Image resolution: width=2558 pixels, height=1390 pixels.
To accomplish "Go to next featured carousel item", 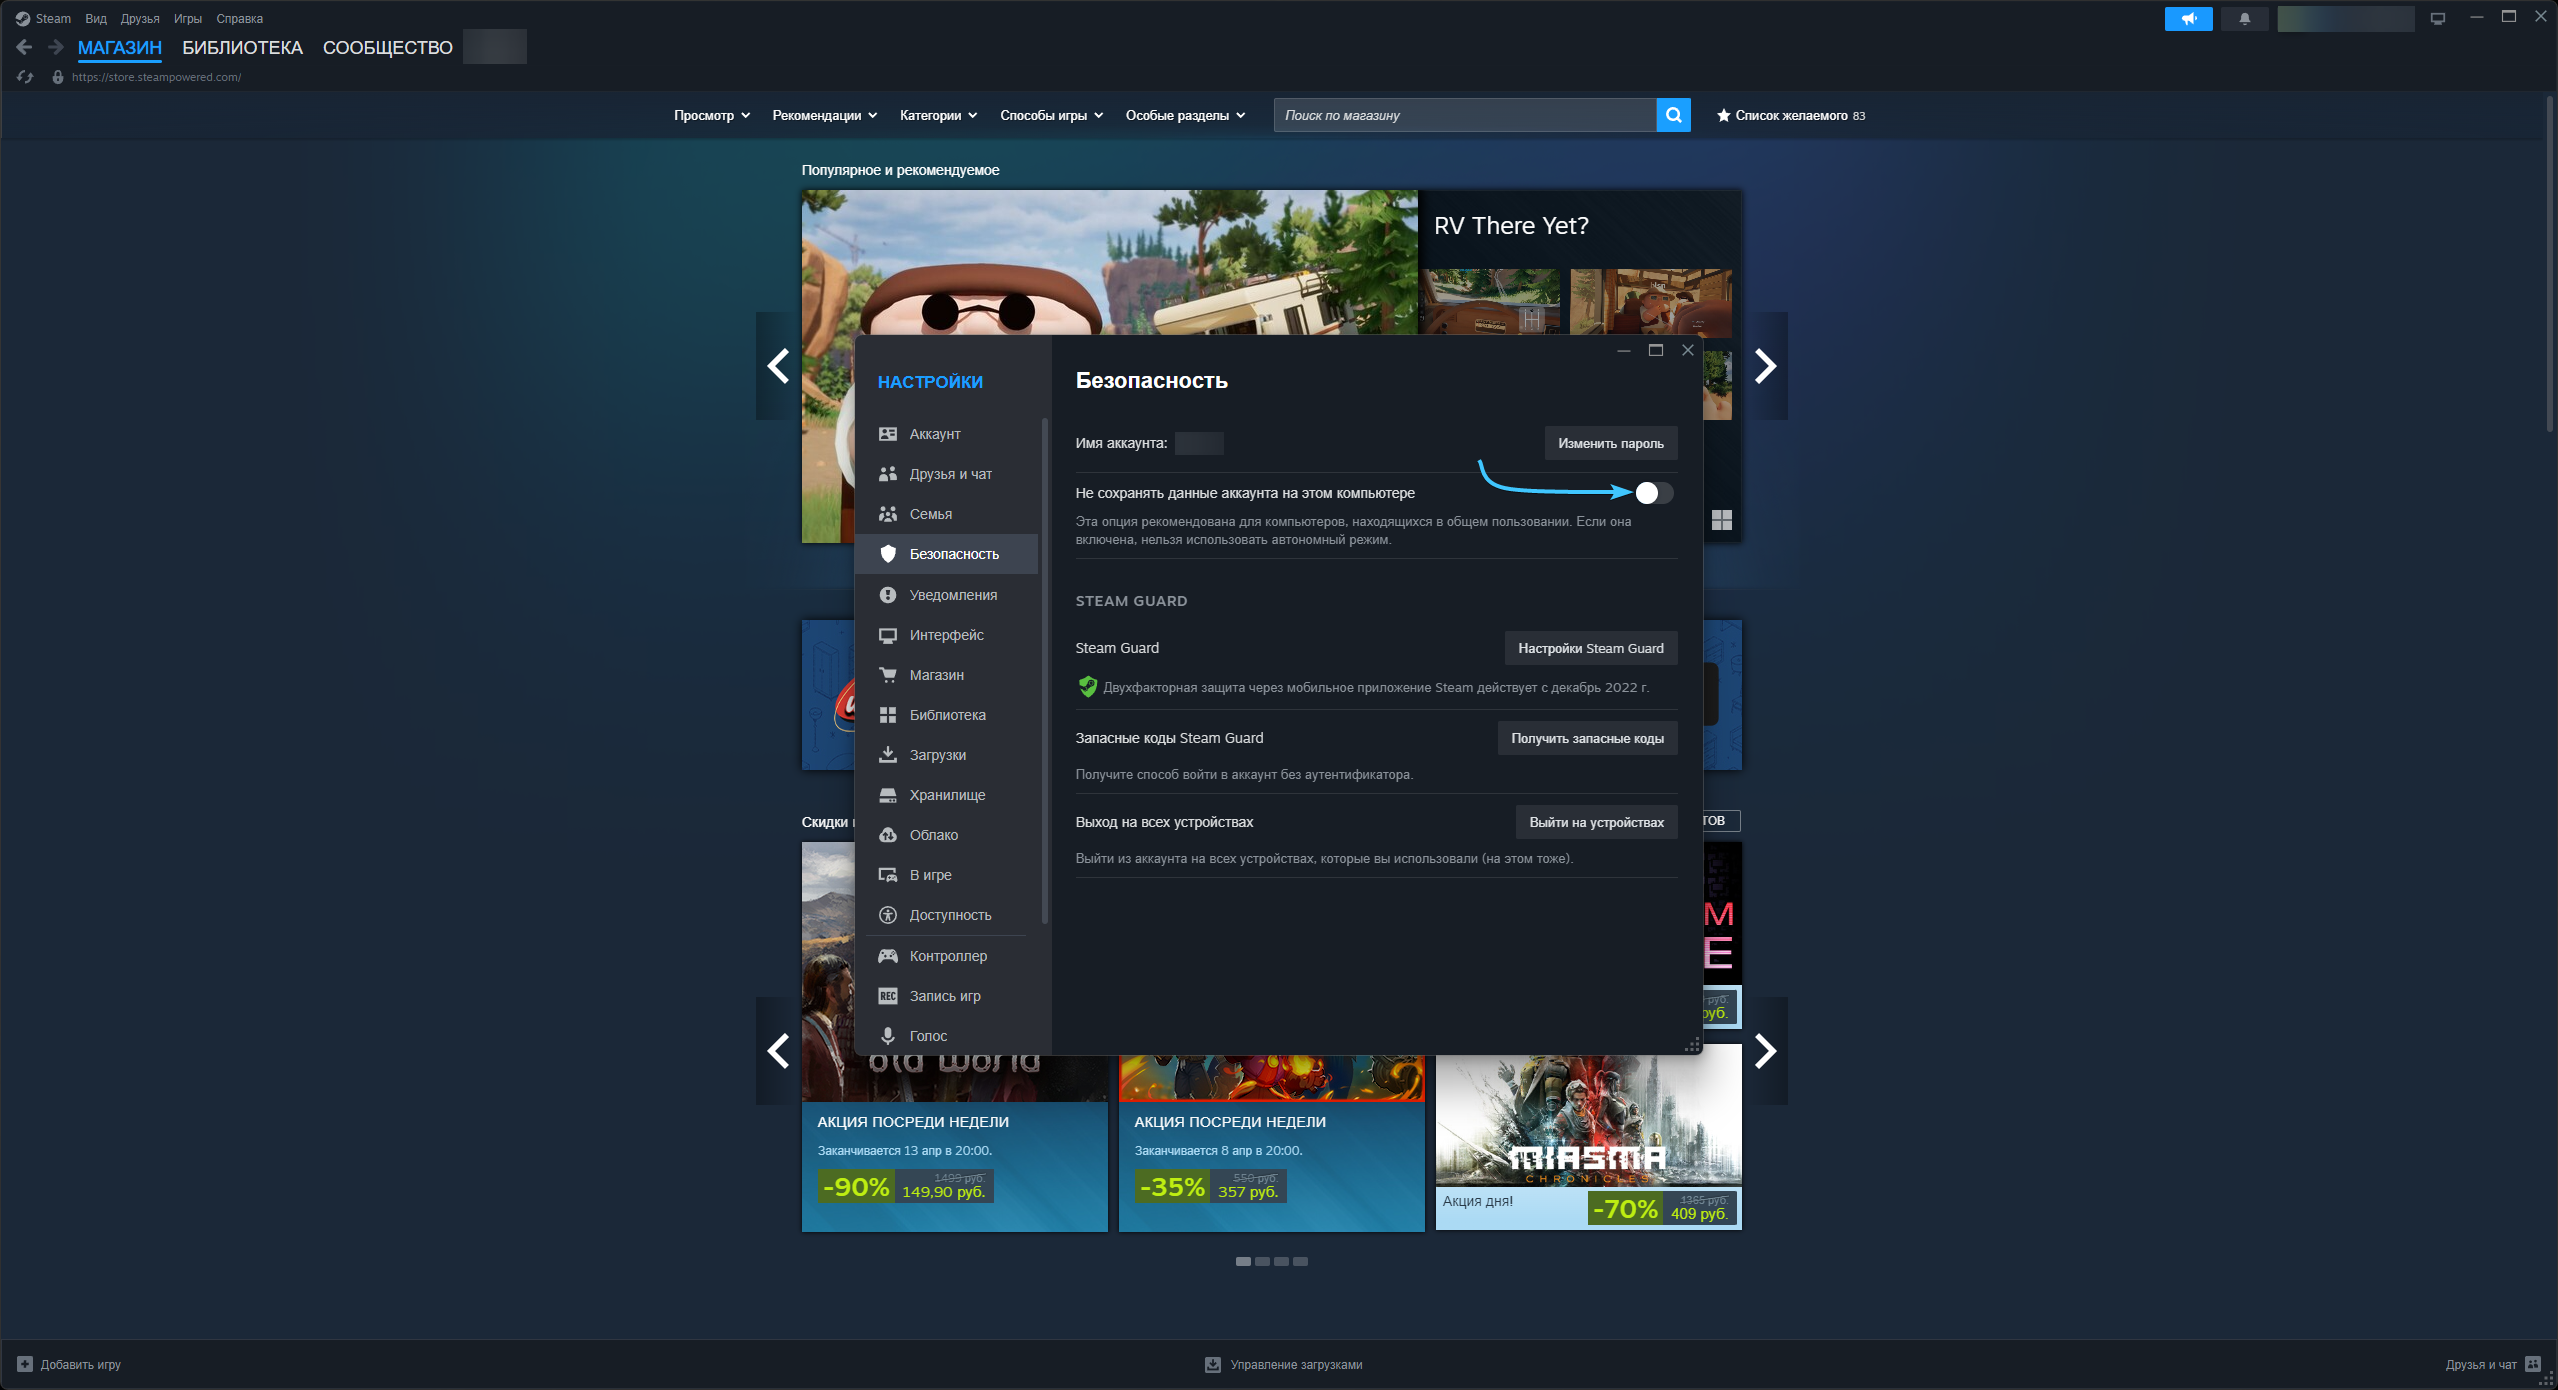I will click(x=1765, y=366).
